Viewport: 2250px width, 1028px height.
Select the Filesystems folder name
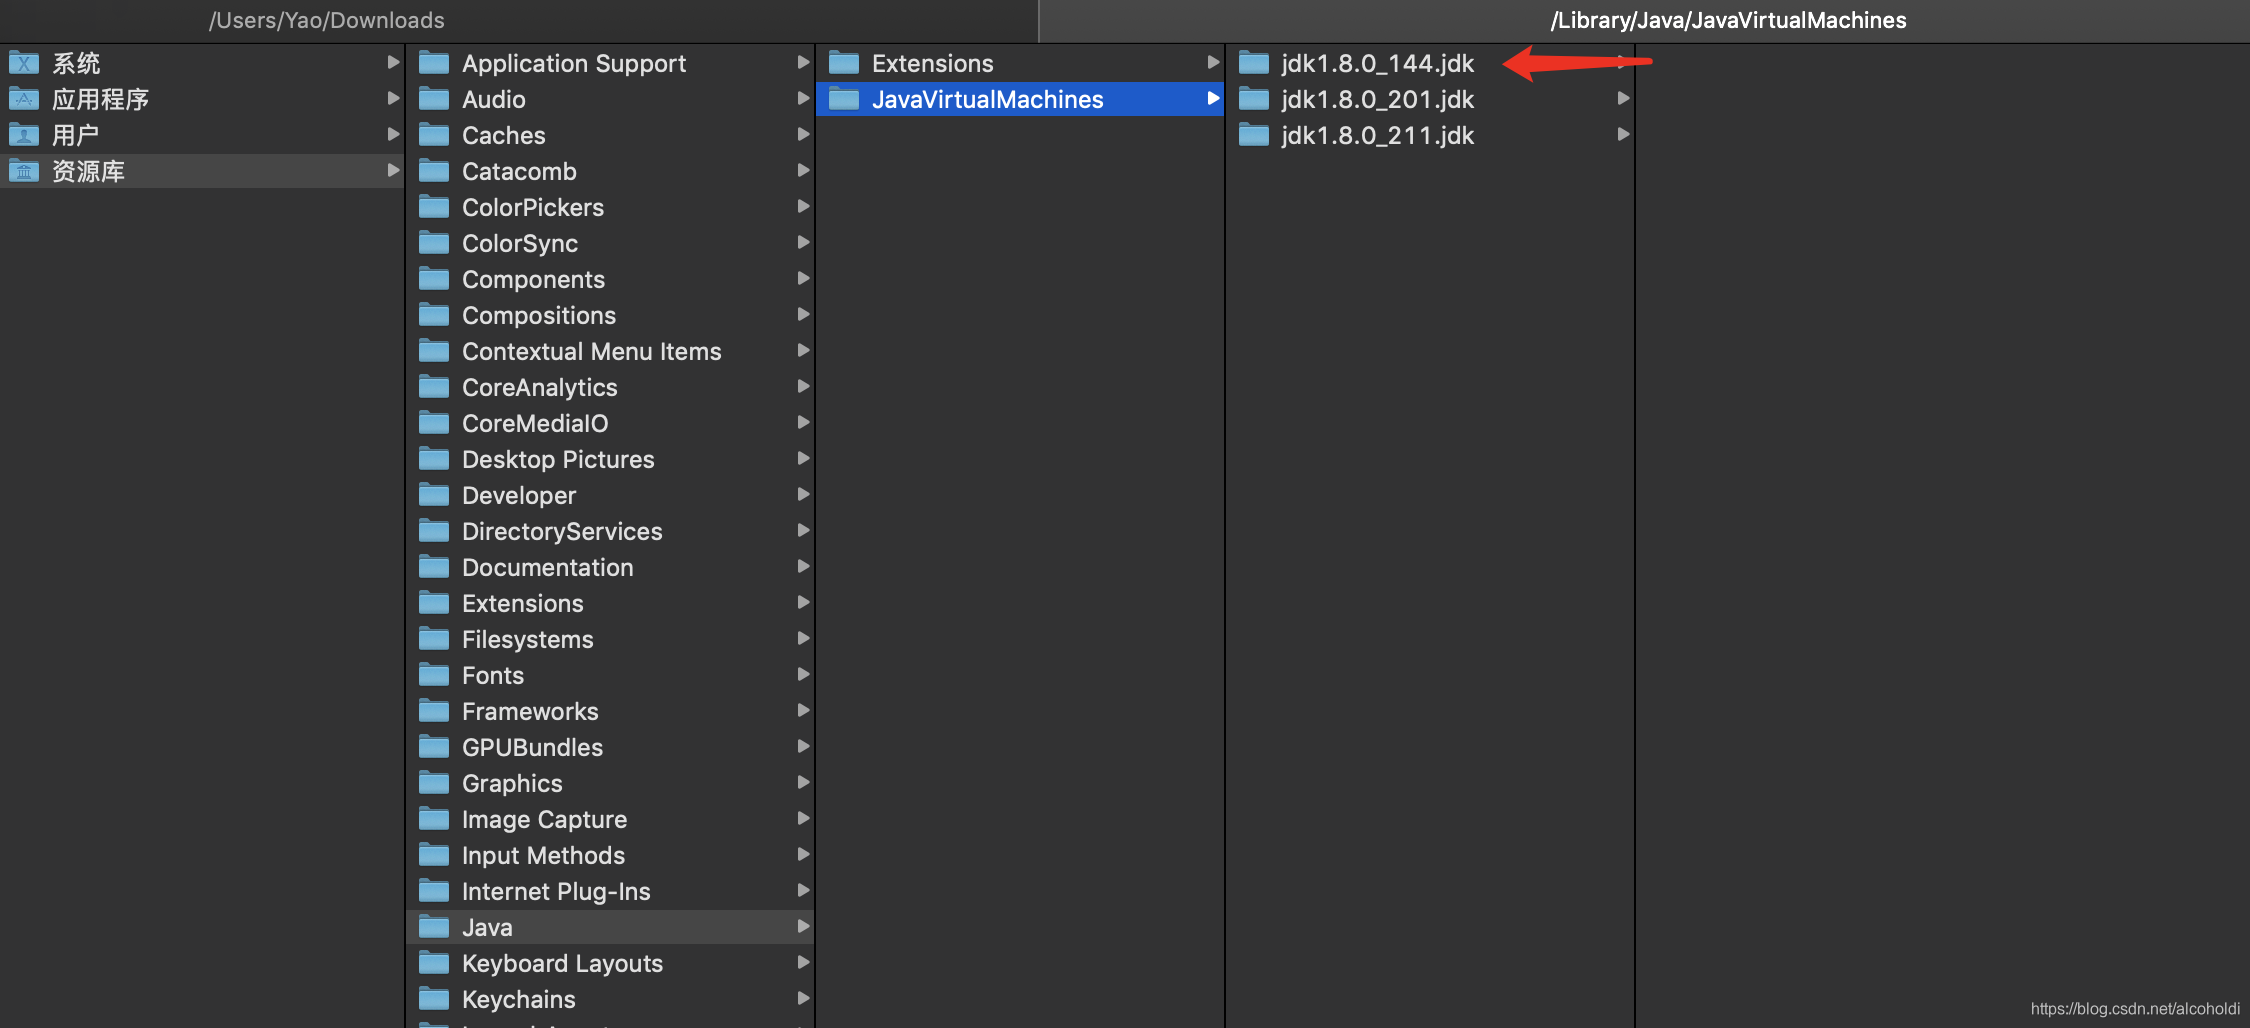coord(528,639)
